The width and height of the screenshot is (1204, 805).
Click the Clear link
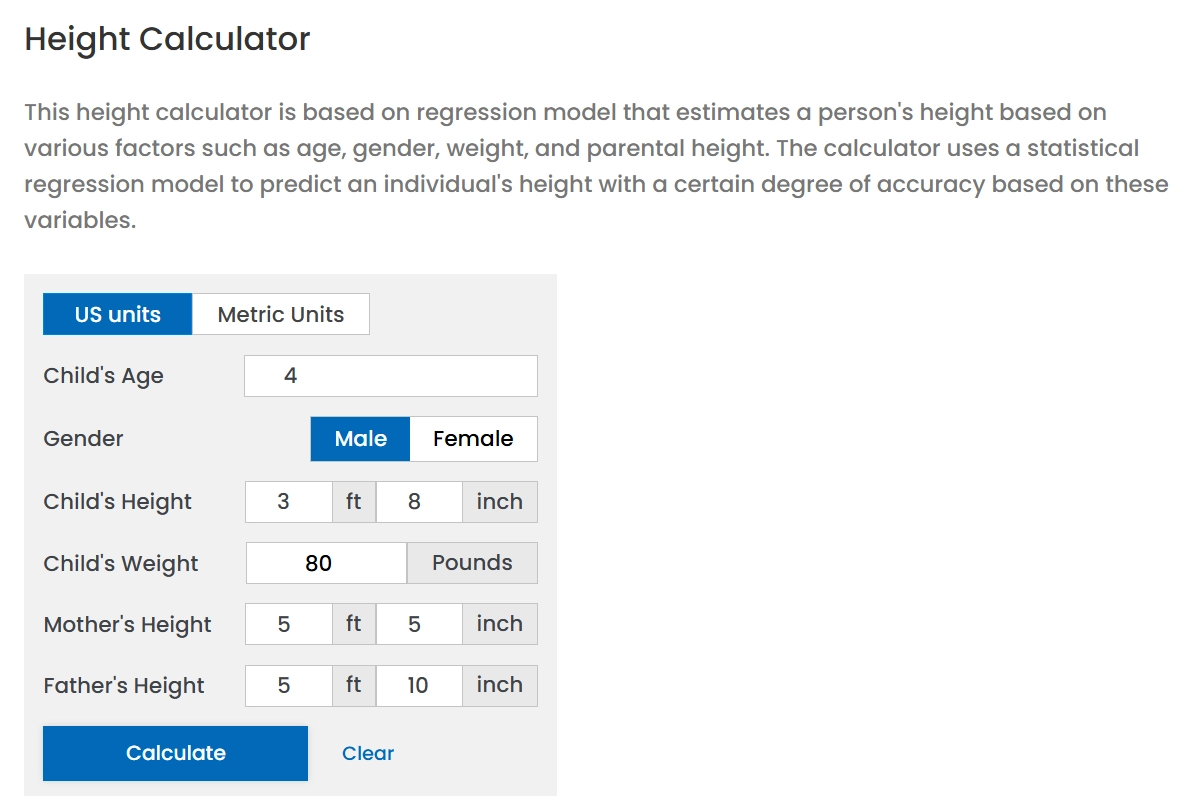pos(368,754)
